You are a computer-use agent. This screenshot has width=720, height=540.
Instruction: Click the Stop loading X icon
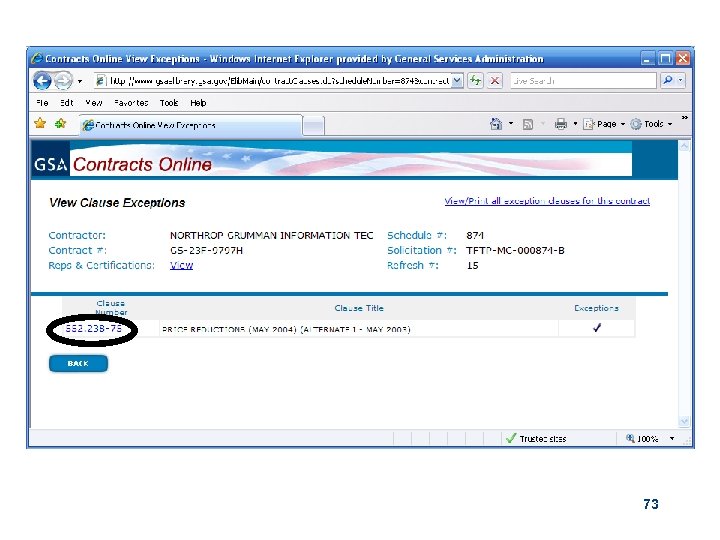click(x=495, y=81)
